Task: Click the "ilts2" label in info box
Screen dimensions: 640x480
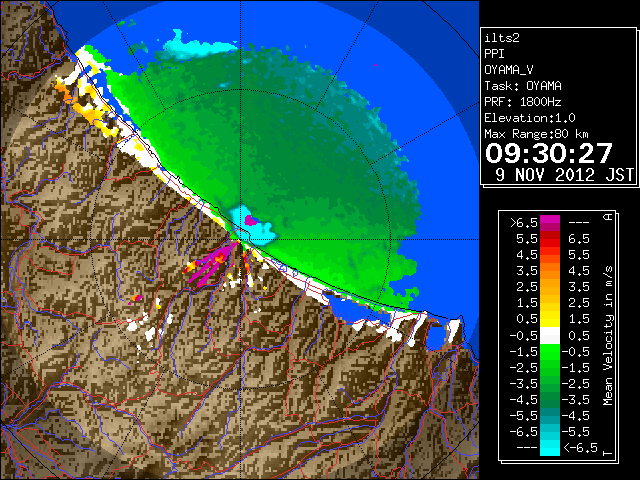Action: point(502,38)
